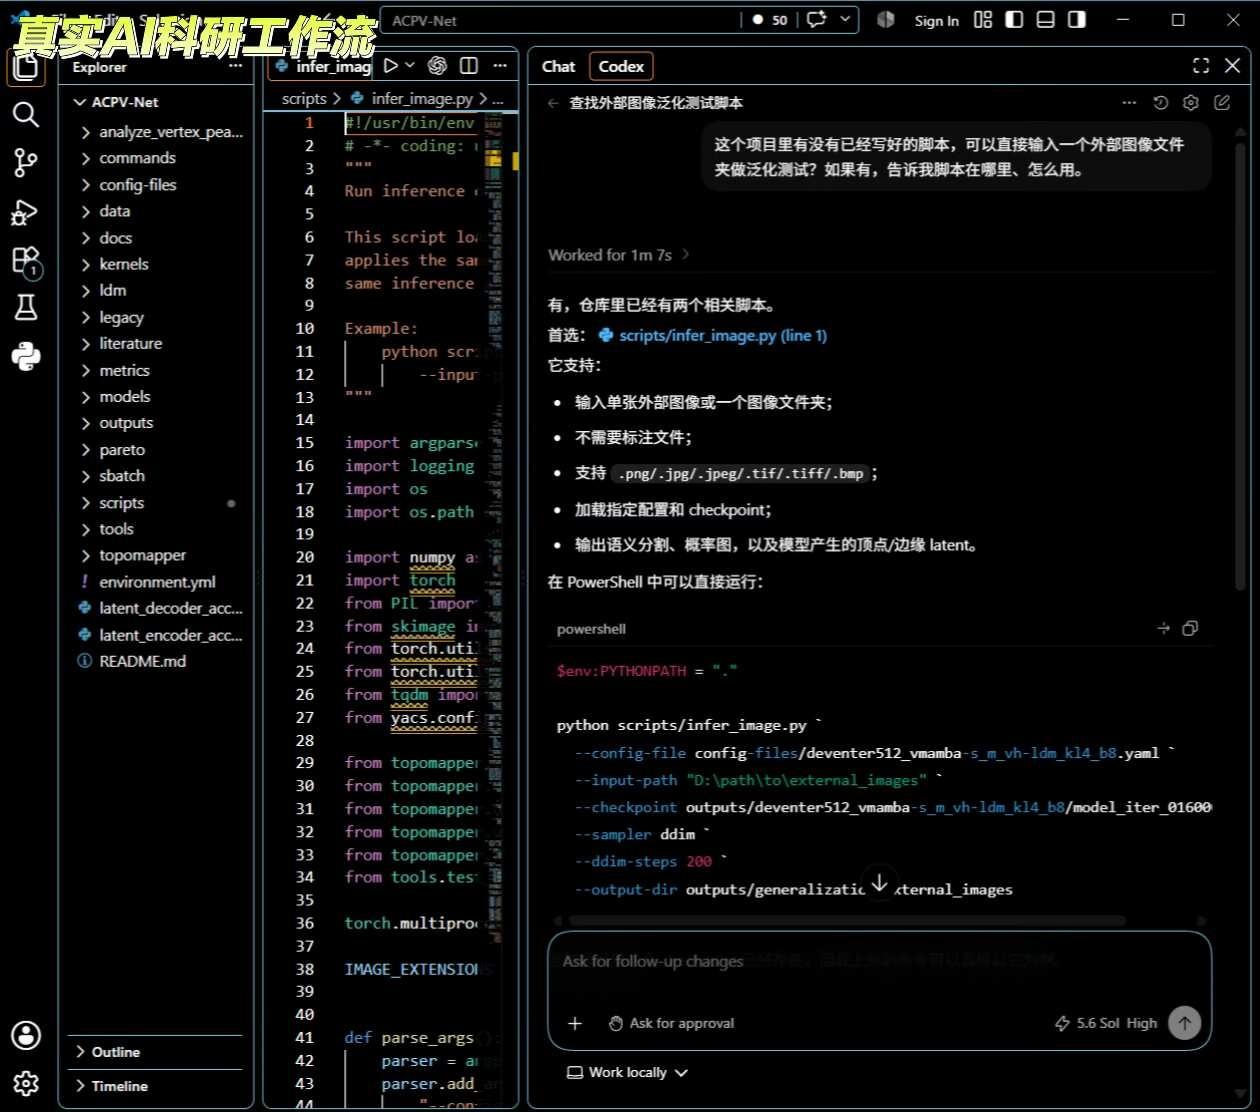Screen dimensions: 1260x1112
Task: Open the Run and Debug view
Action: (x=26, y=212)
